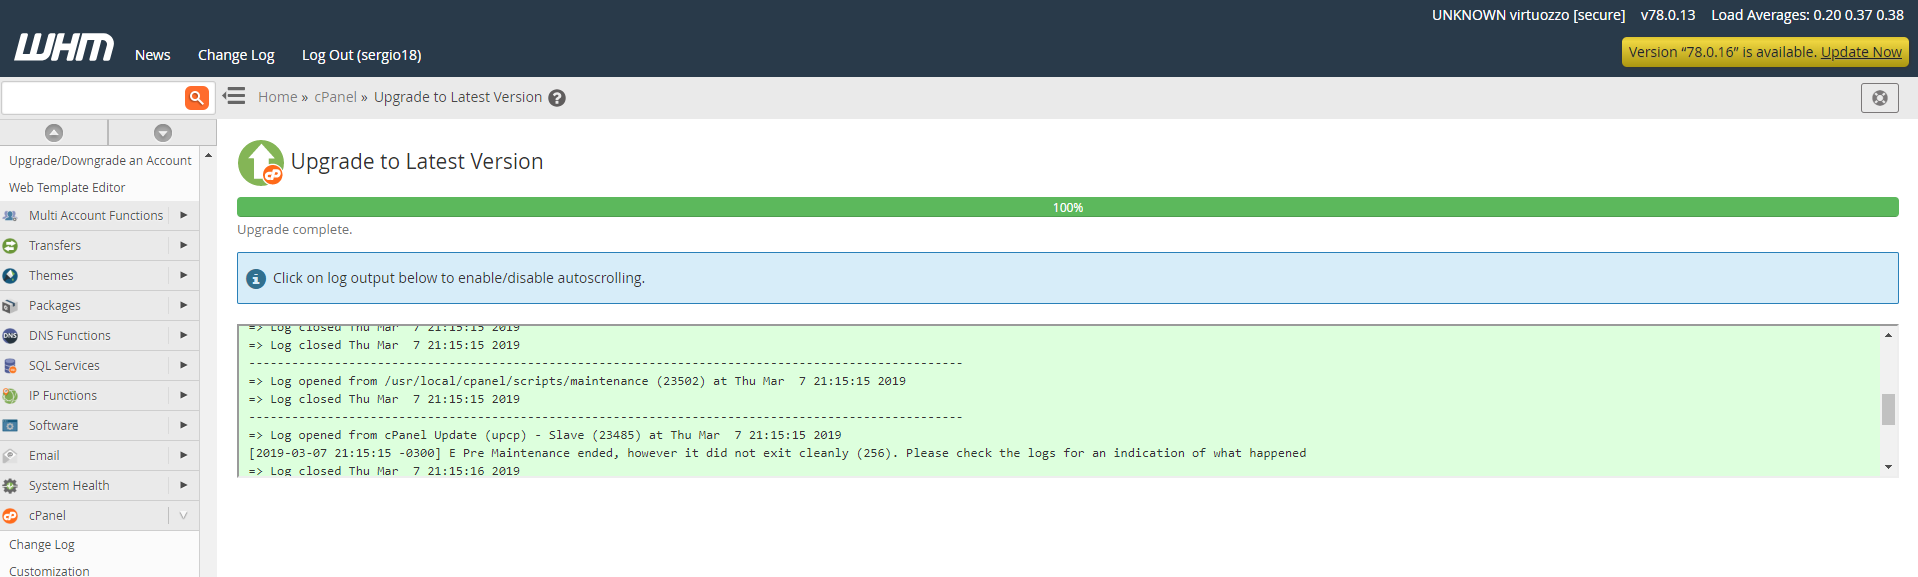This screenshot has width=1918, height=577.
Task: Focus the sidebar search input field
Action: click(93, 97)
